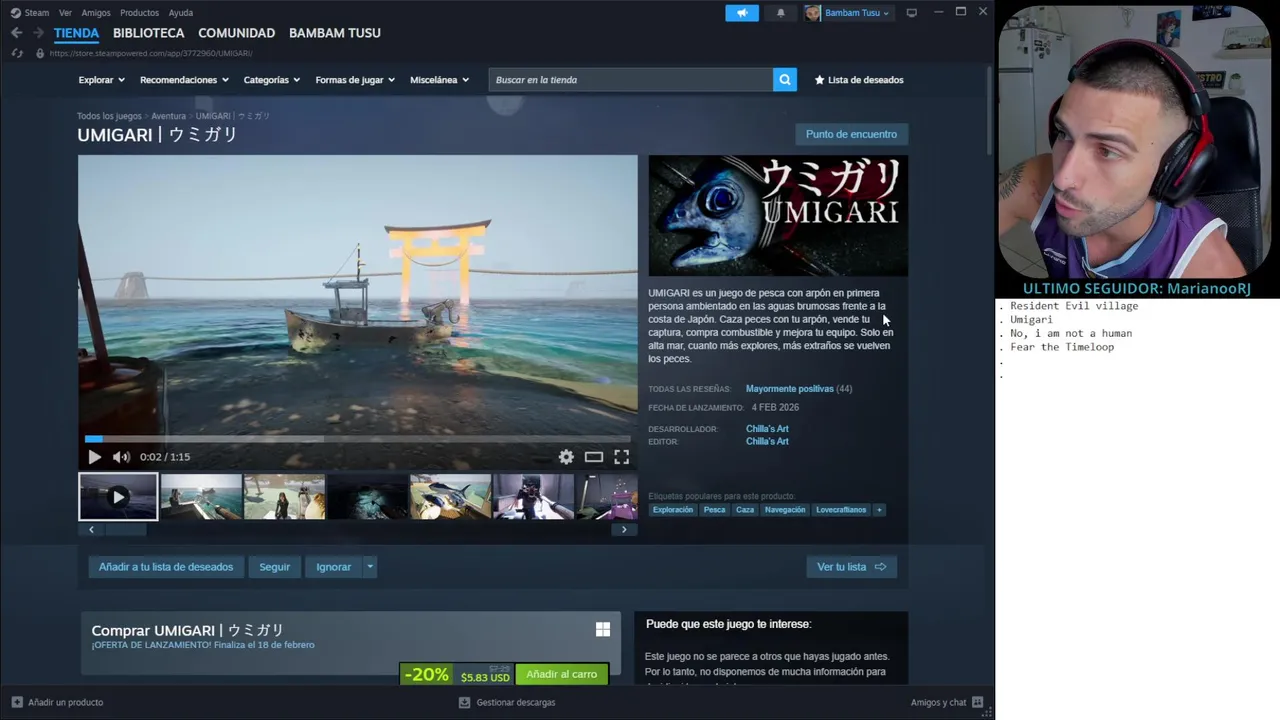Open the Explorar dropdown
This screenshot has width=1280, height=720.
click(102, 80)
